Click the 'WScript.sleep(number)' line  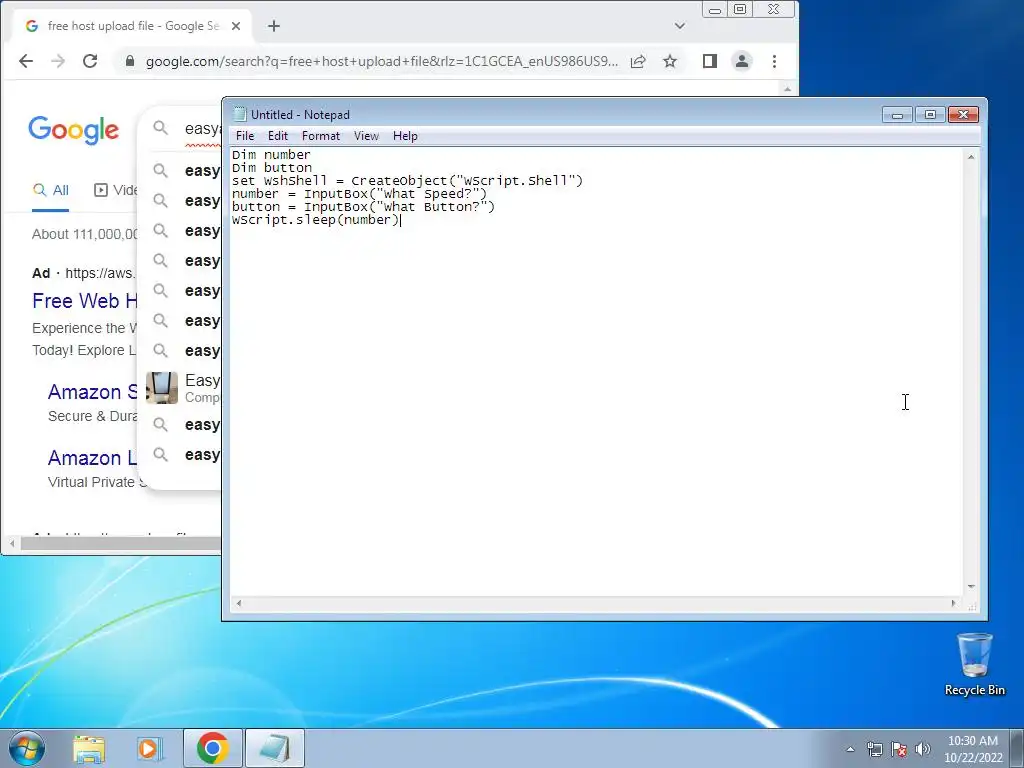click(315, 220)
